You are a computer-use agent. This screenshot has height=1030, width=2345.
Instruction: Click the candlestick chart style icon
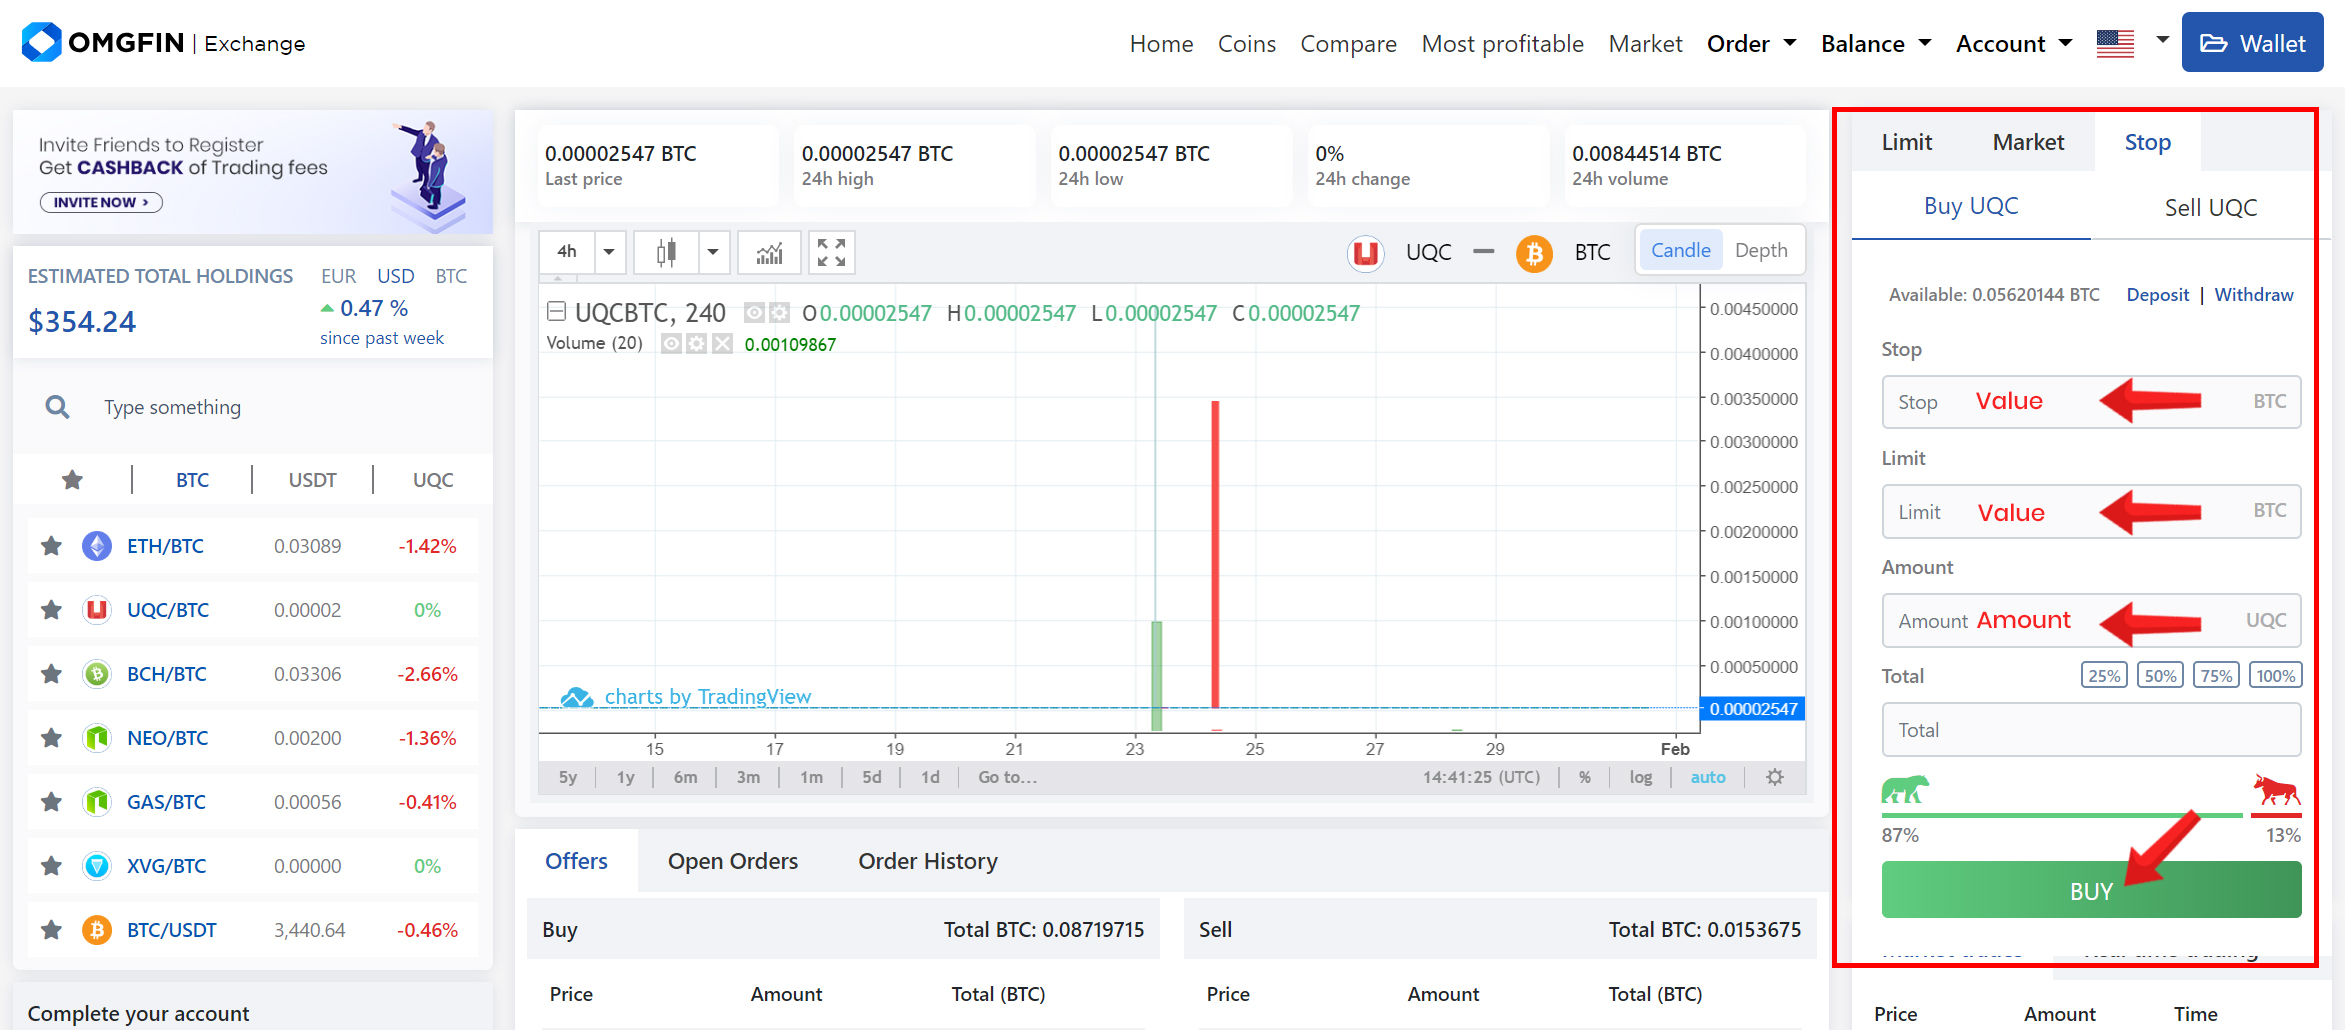(x=666, y=252)
